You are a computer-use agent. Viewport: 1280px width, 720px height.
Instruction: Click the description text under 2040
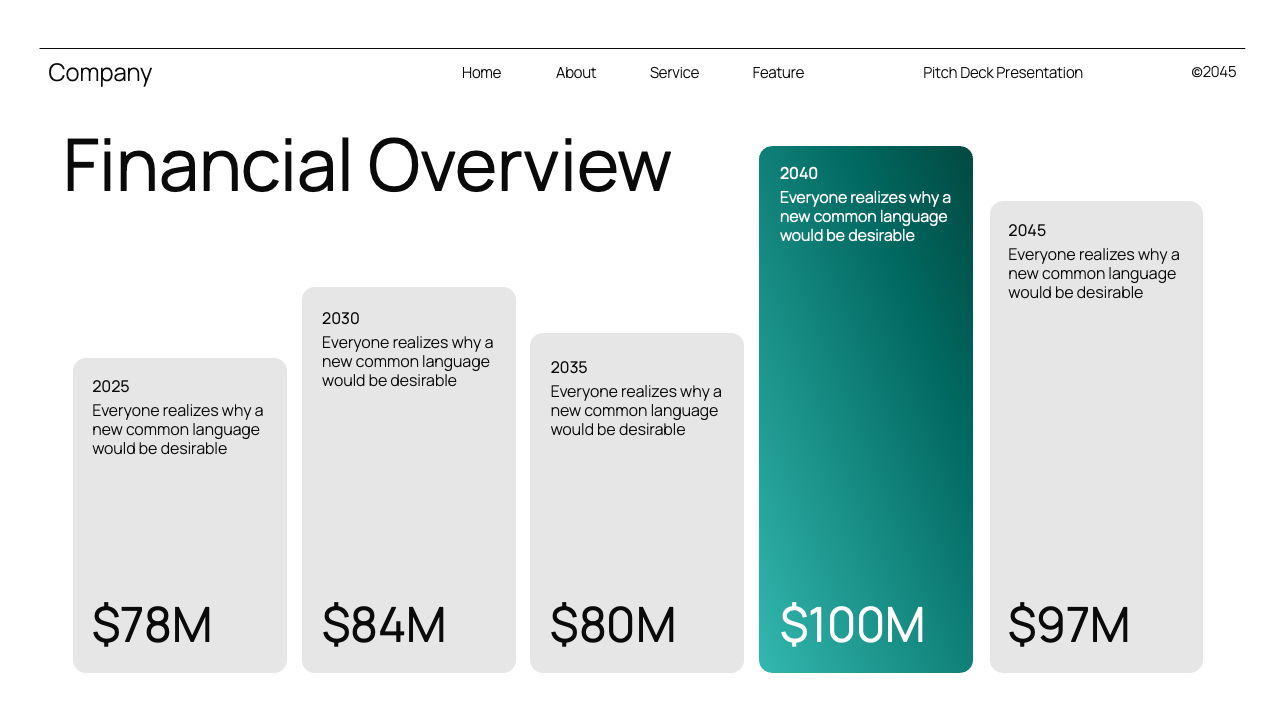point(866,217)
